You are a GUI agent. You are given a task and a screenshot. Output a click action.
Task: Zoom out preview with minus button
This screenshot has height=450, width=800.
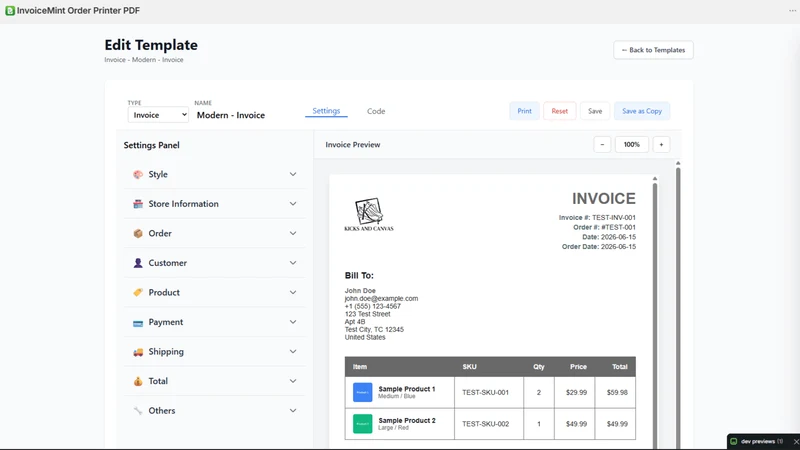click(602, 145)
